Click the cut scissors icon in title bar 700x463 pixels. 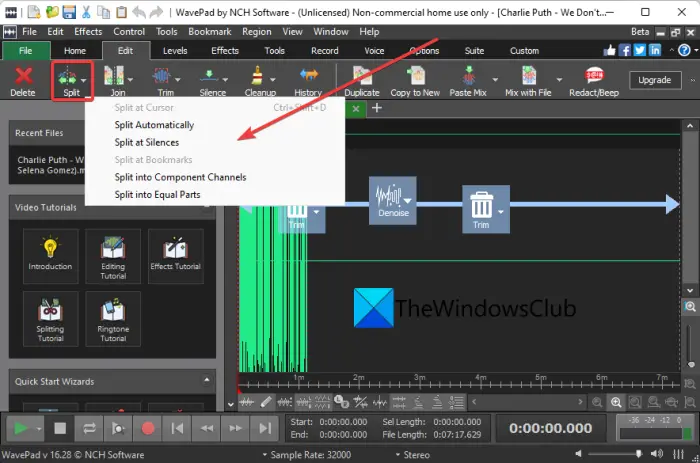[x=86, y=12]
